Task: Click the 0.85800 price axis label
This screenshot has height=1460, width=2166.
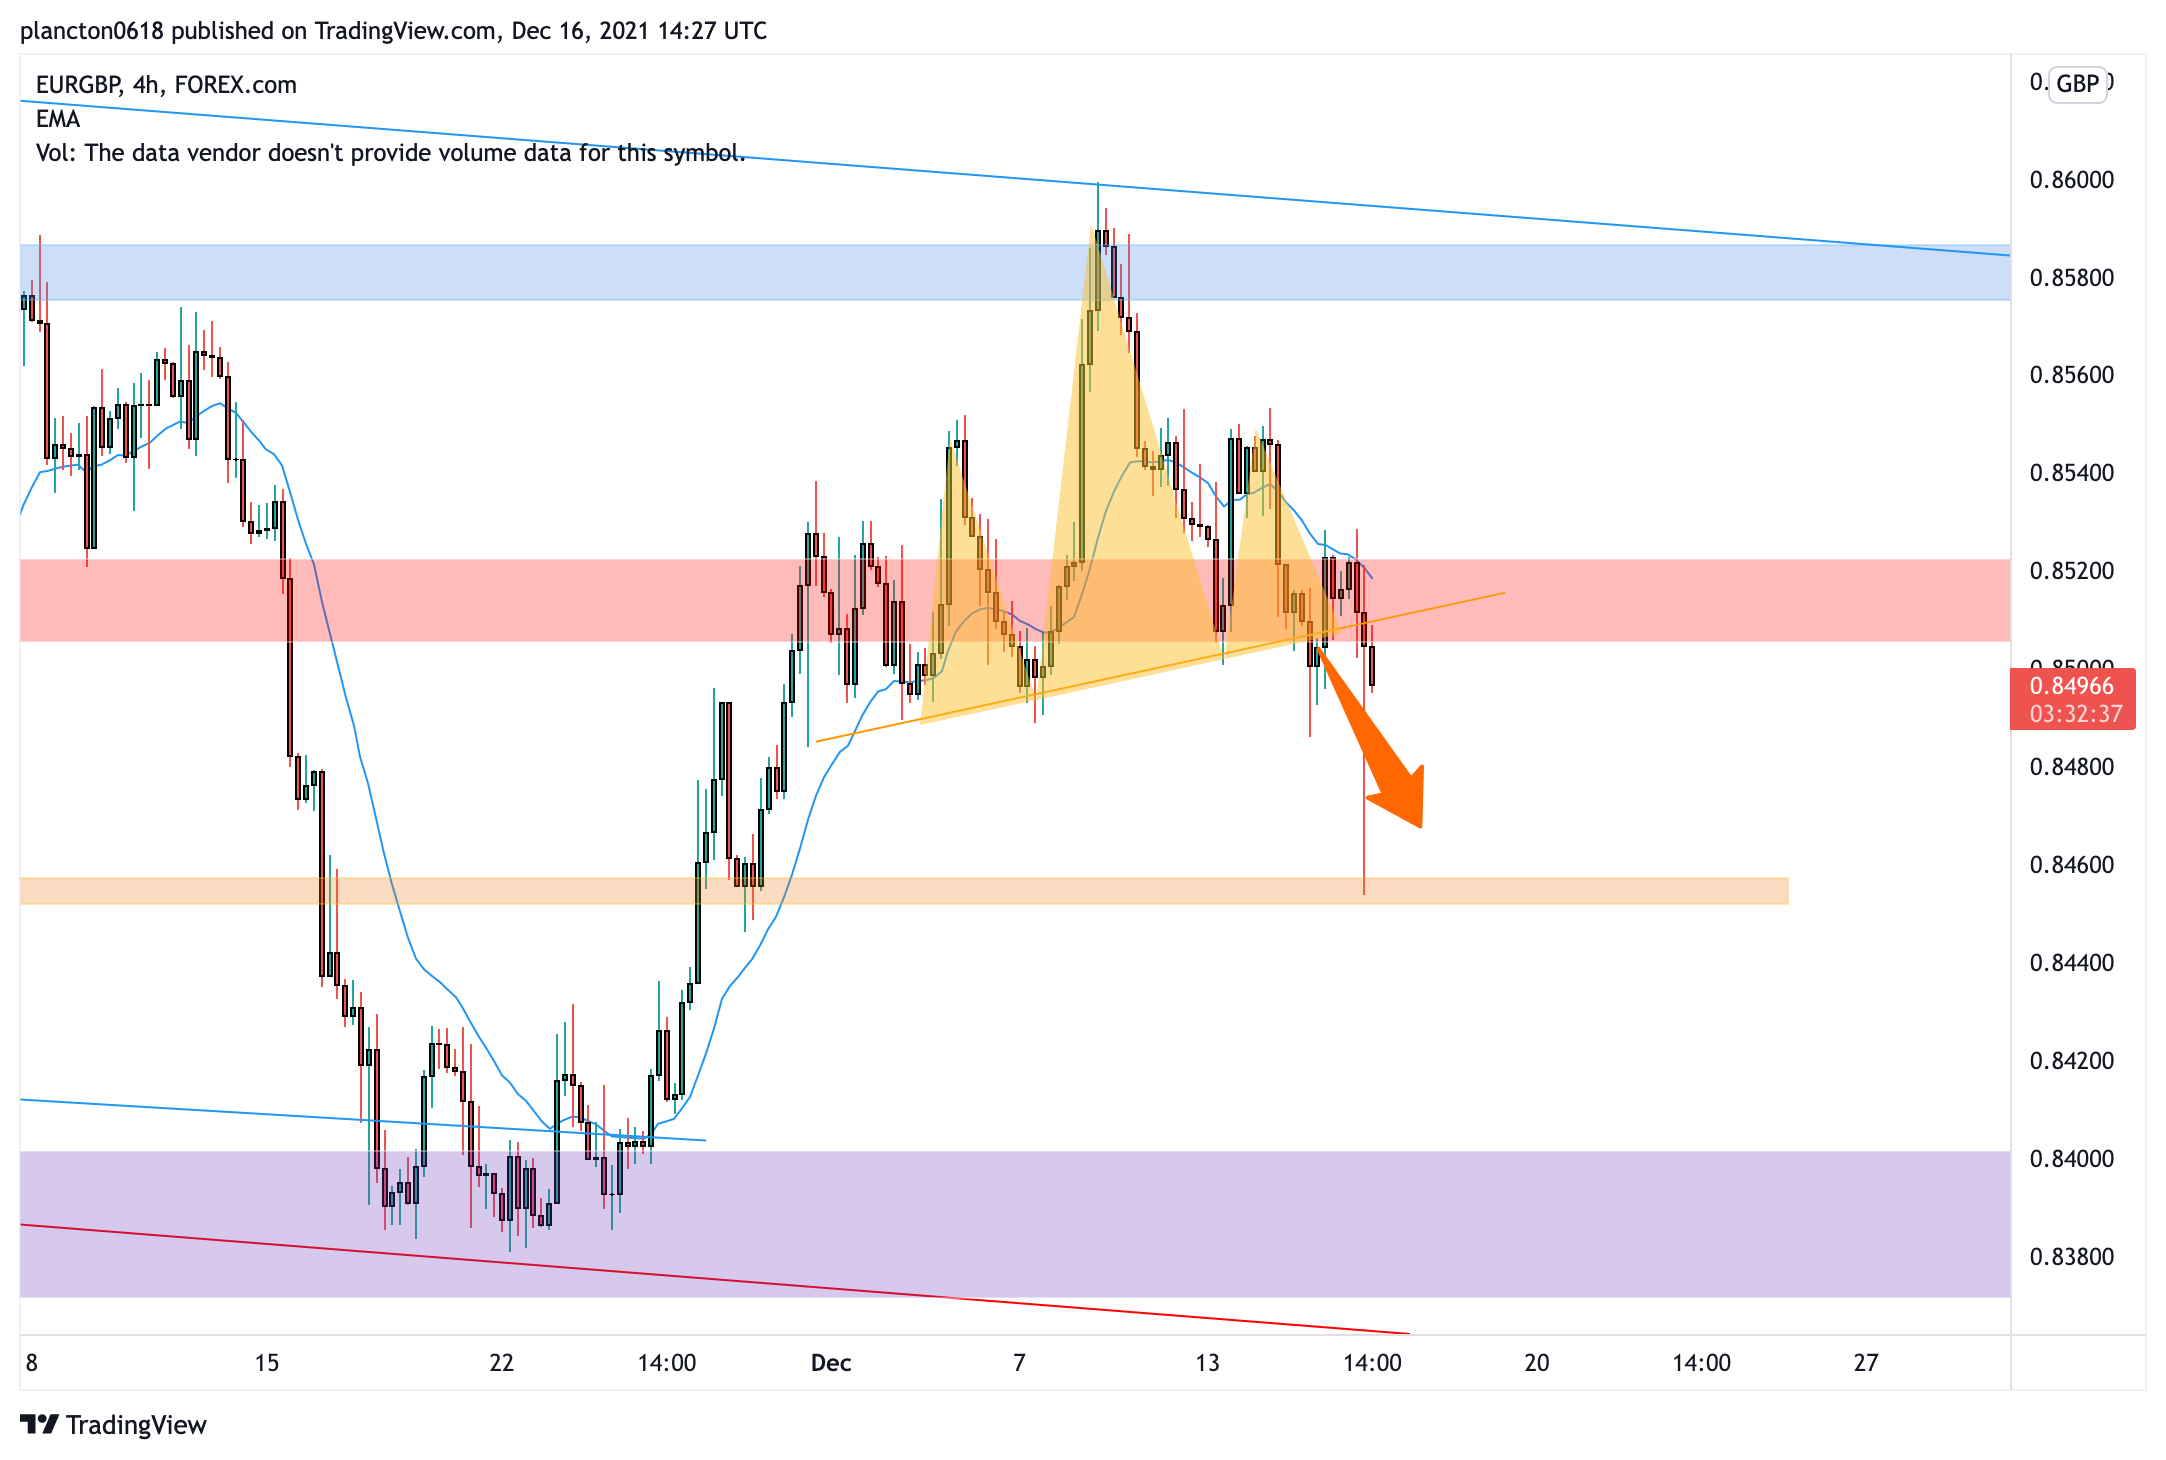Action: tap(2072, 278)
